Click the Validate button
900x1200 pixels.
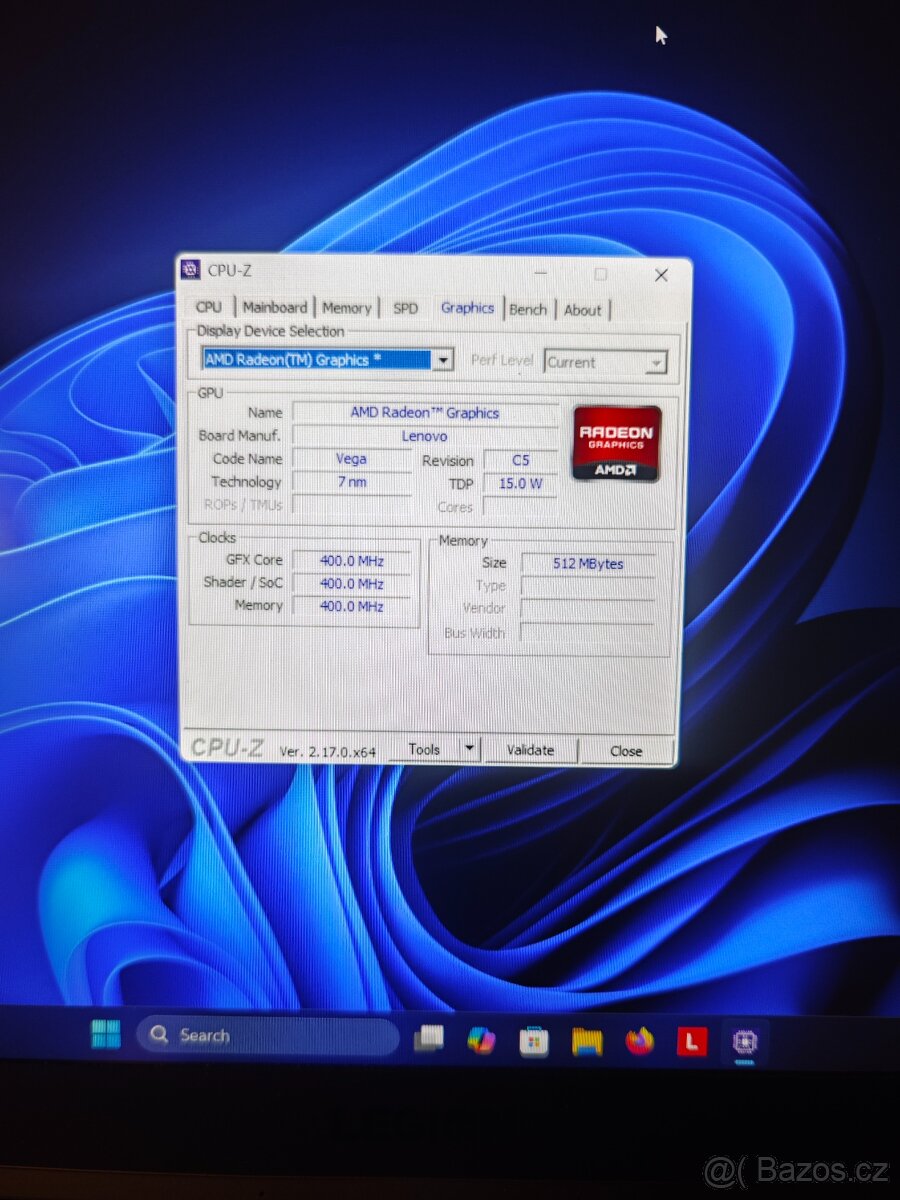(531, 749)
